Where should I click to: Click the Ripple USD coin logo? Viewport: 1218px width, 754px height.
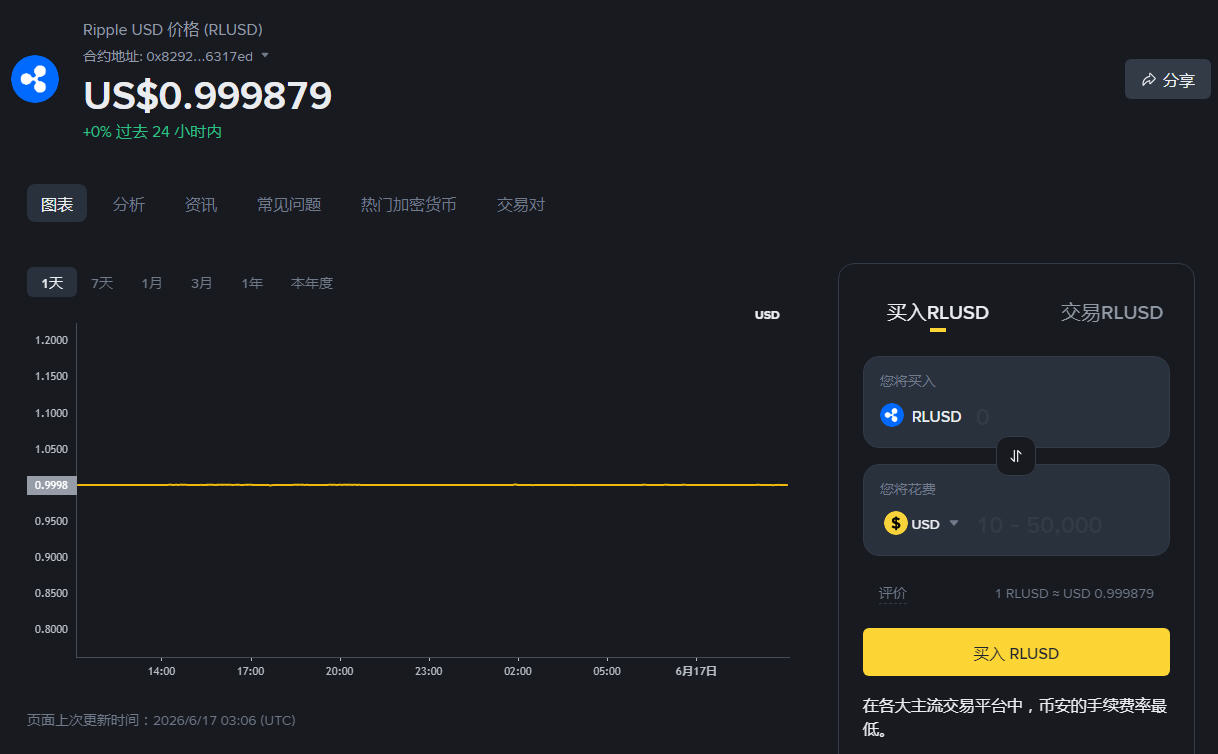35,79
